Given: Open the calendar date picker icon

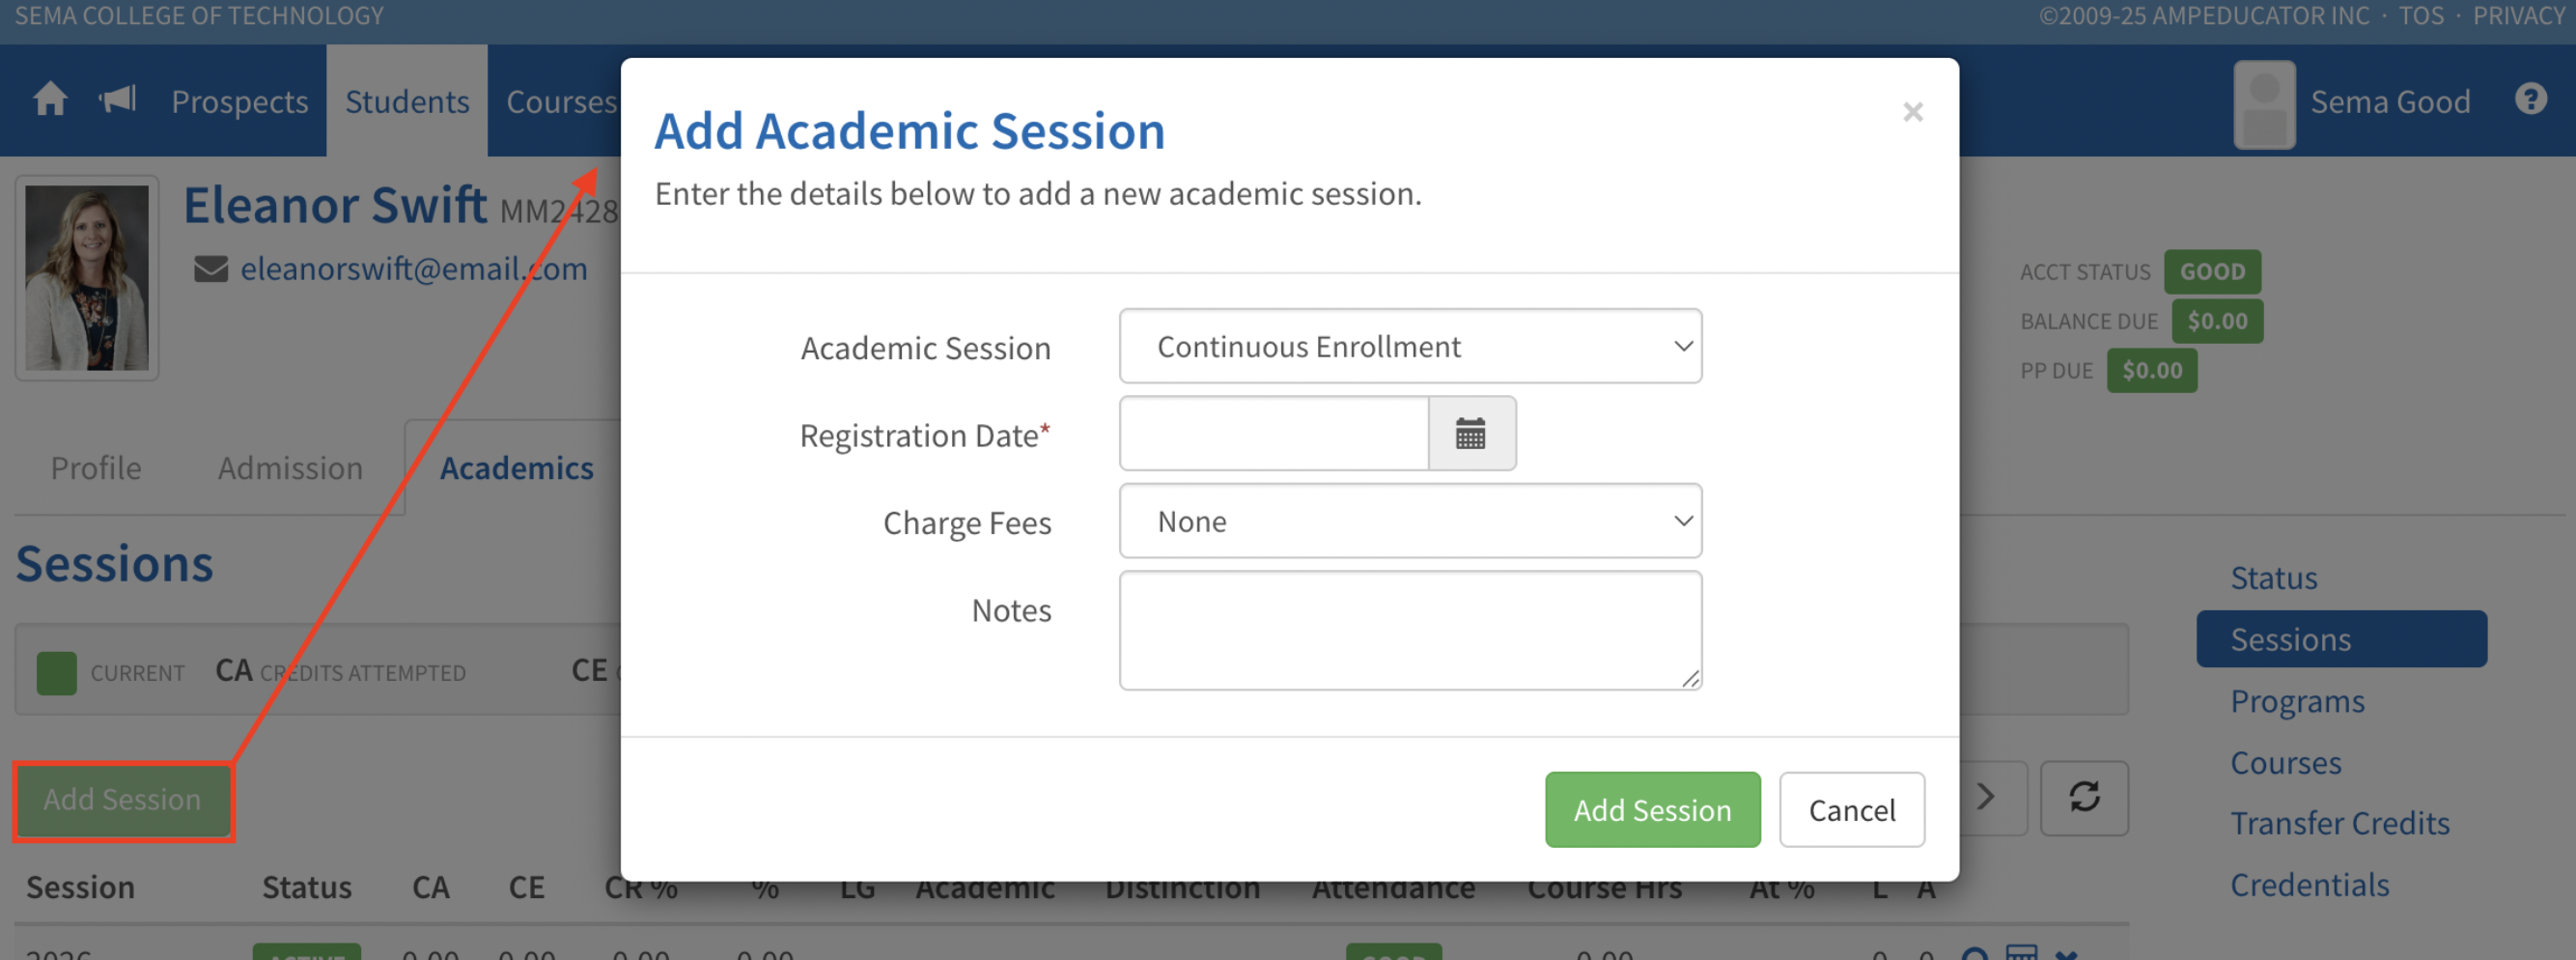Looking at the screenshot, I should point(1470,434).
